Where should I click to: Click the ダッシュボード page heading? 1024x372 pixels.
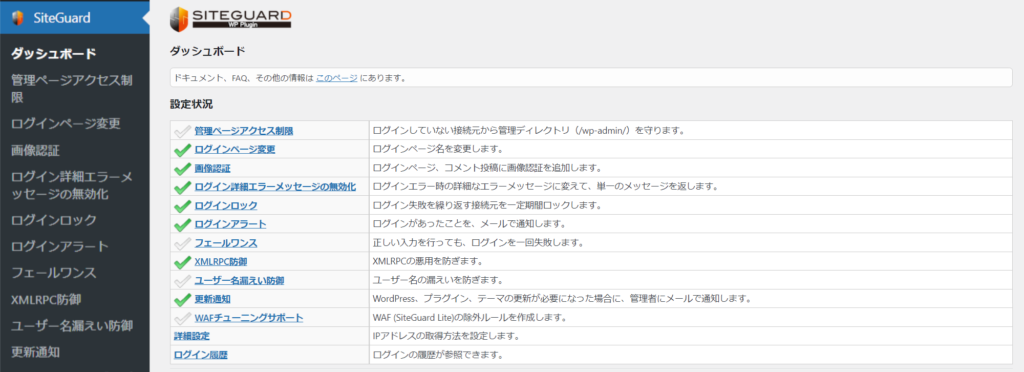[x=208, y=51]
